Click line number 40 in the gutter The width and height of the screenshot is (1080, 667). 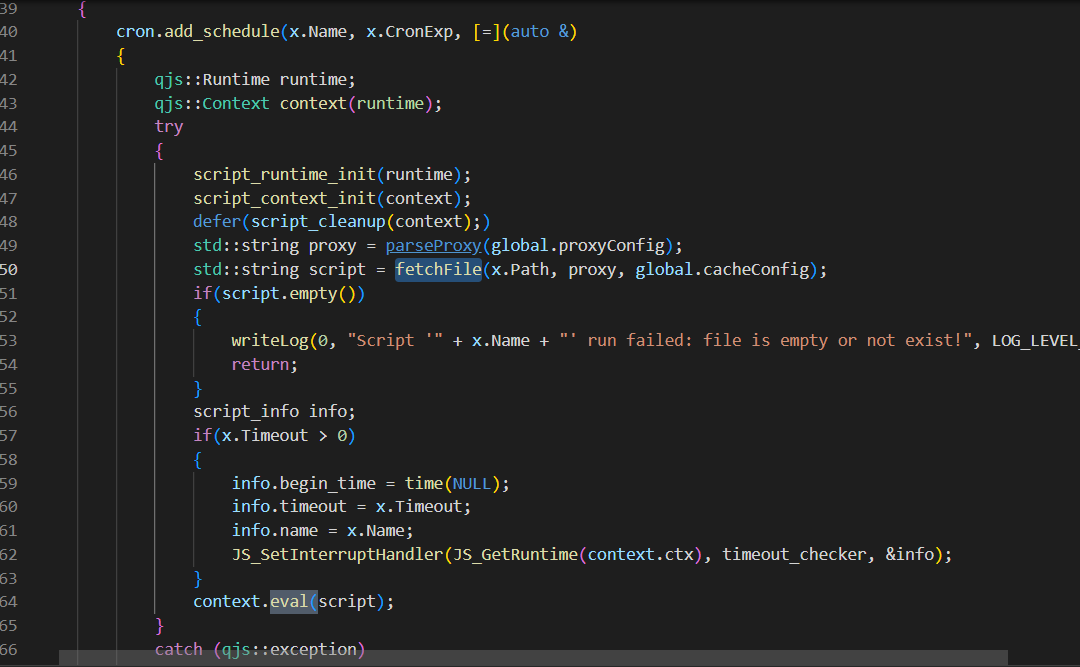9,31
